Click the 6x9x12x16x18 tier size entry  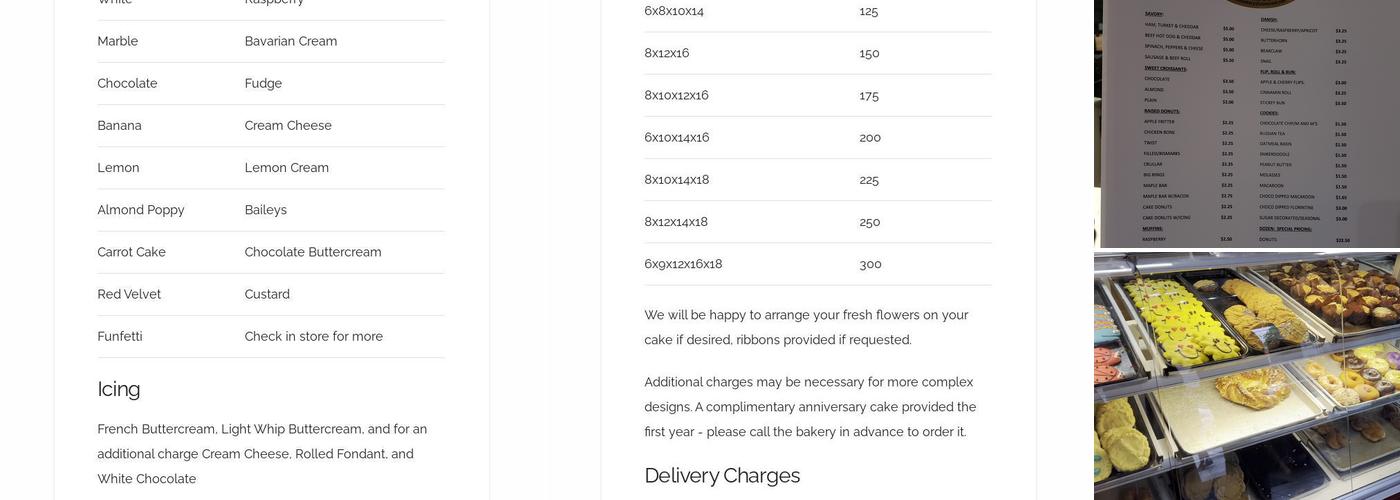(683, 264)
